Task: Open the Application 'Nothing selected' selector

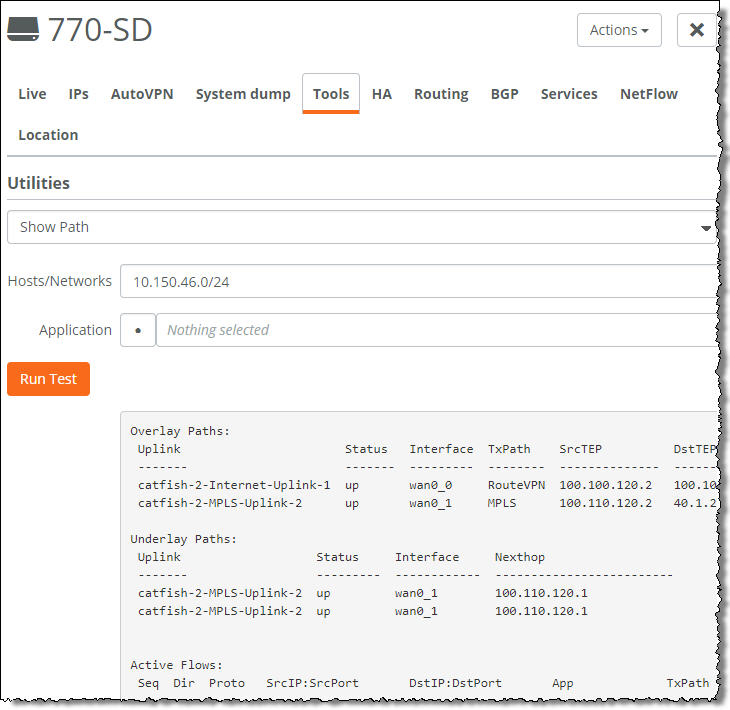Action: point(437,330)
